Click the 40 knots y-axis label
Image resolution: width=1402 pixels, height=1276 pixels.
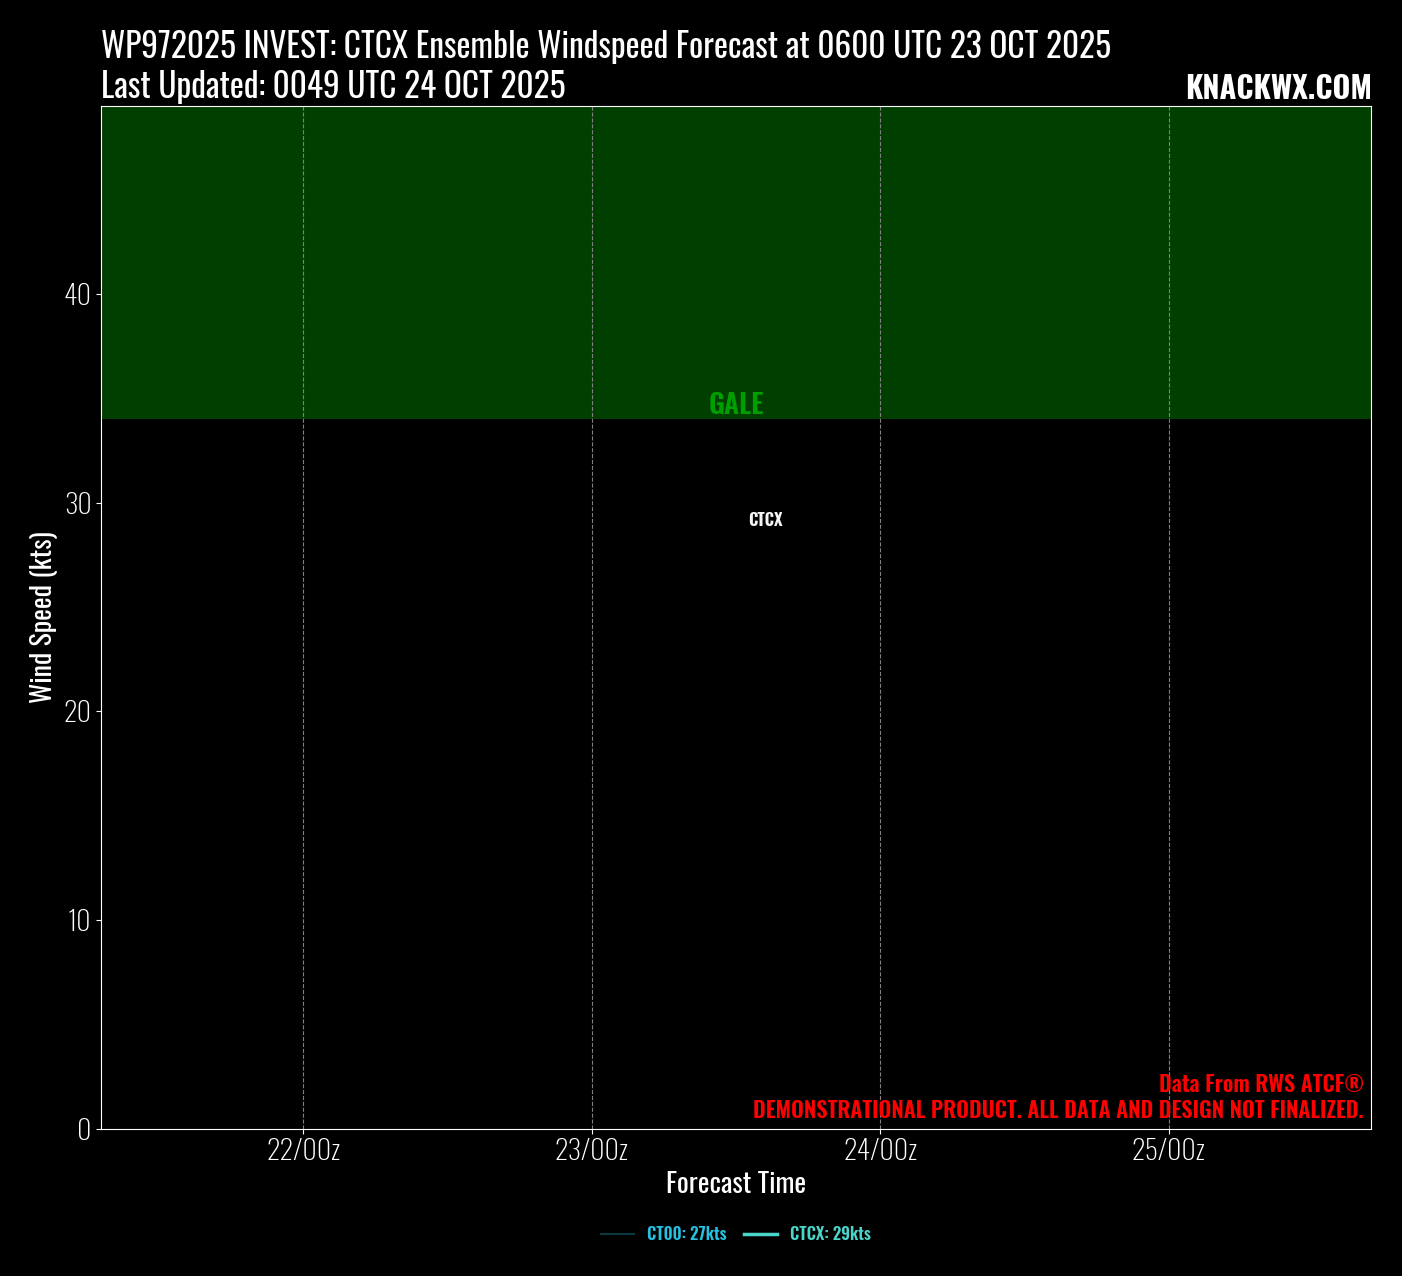78,295
